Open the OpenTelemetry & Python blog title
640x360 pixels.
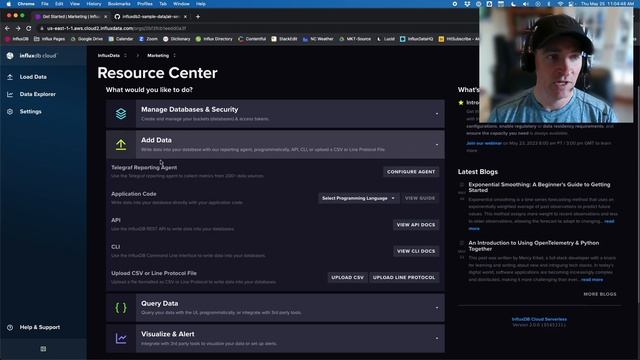tap(533, 246)
